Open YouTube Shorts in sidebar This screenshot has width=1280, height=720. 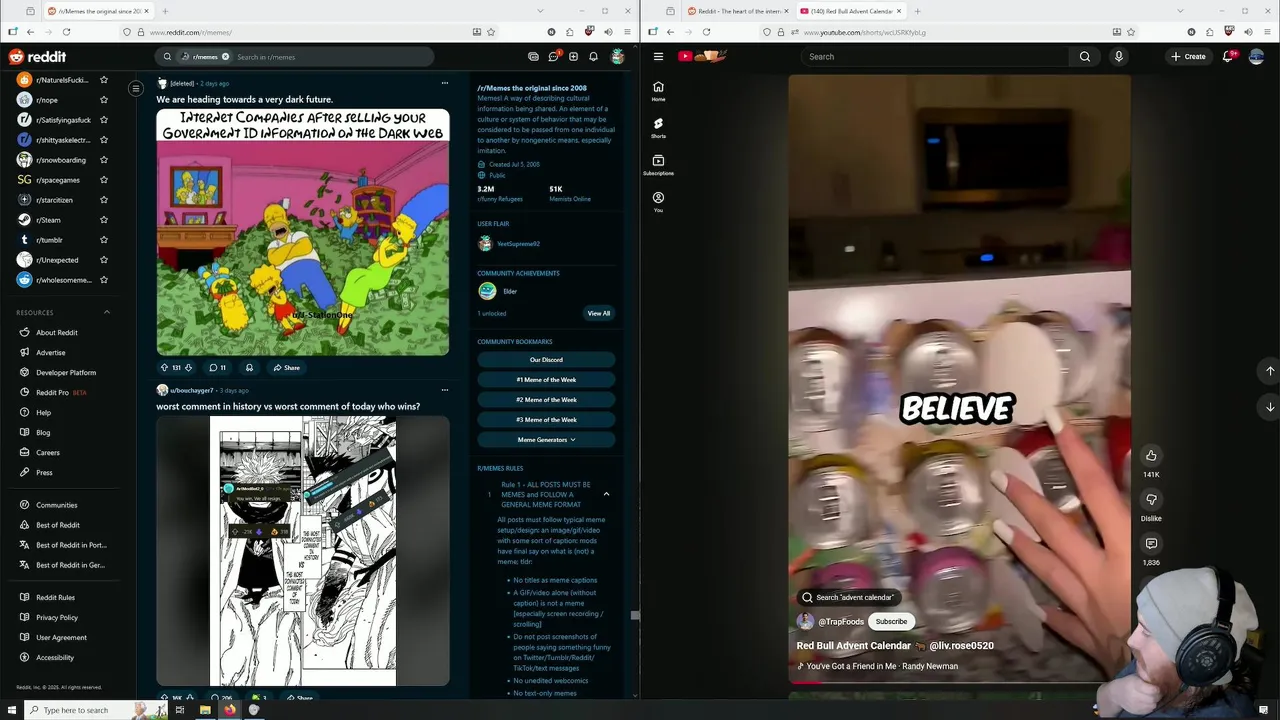click(x=658, y=128)
